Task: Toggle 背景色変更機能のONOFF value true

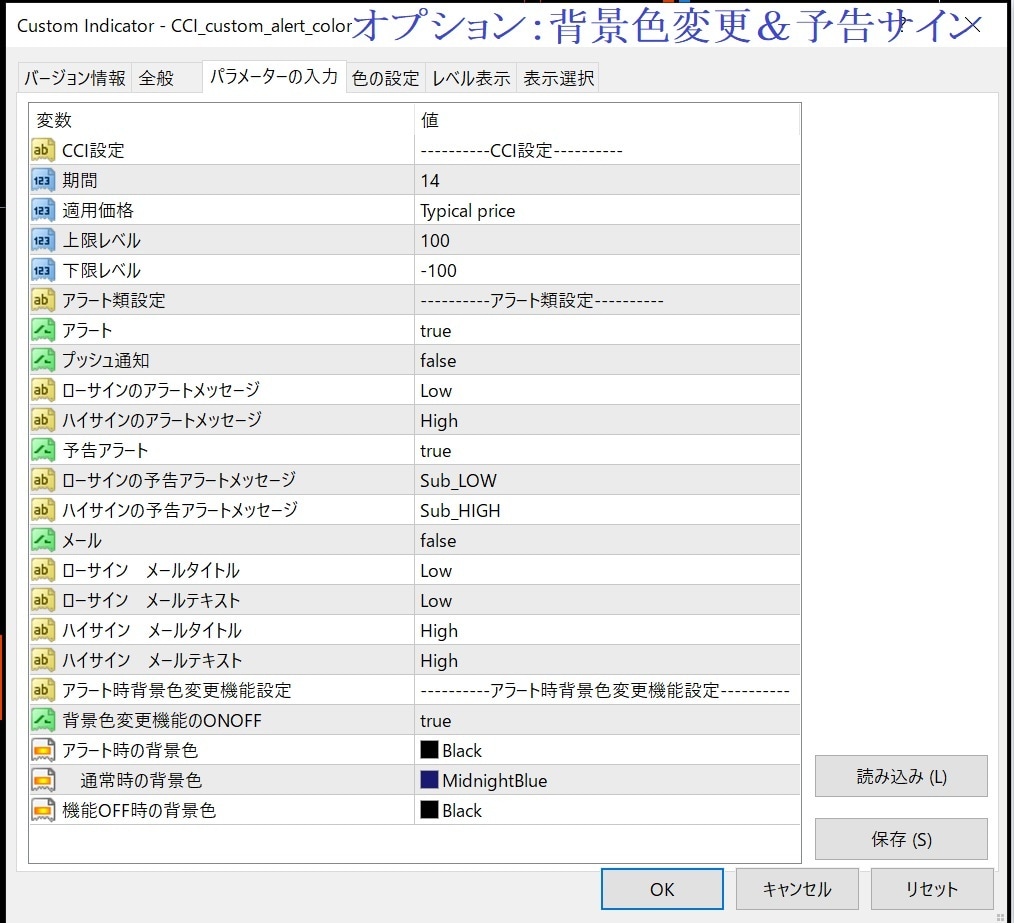Action: point(607,720)
